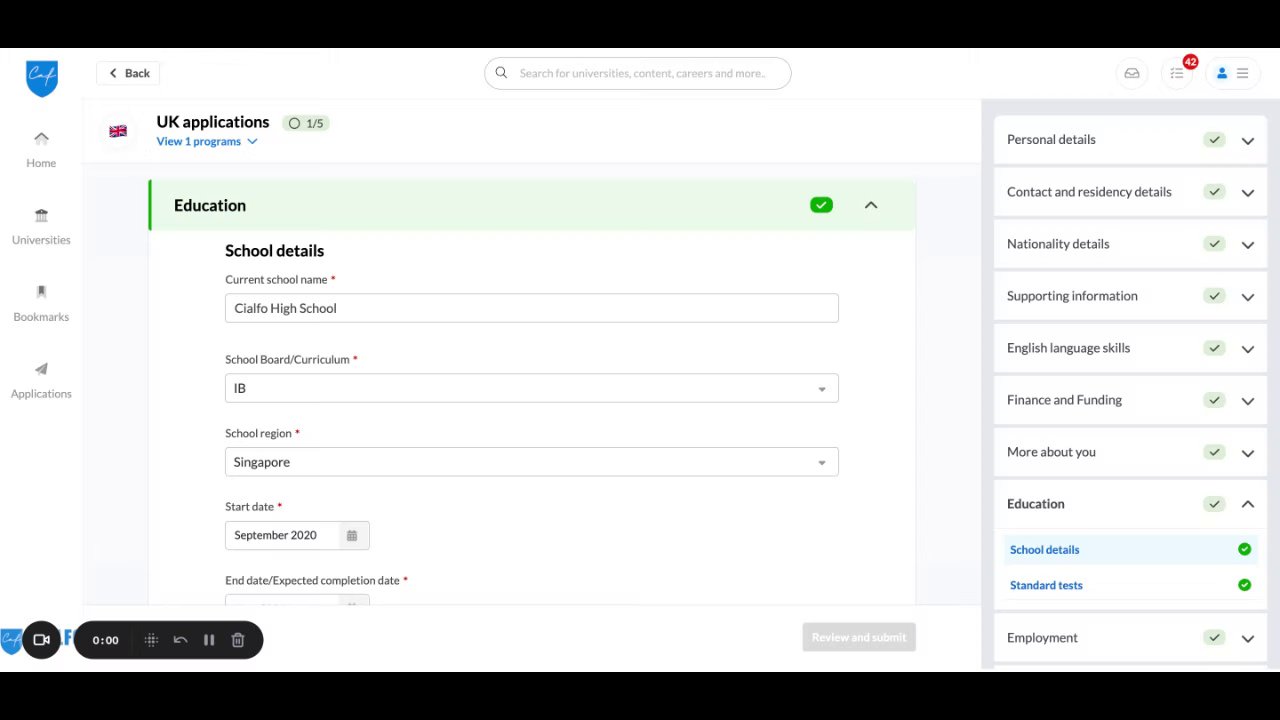Image resolution: width=1280 pixels, height=720 pixels.
Task: Expand the Personal details section
Action: click(1130, 140)
